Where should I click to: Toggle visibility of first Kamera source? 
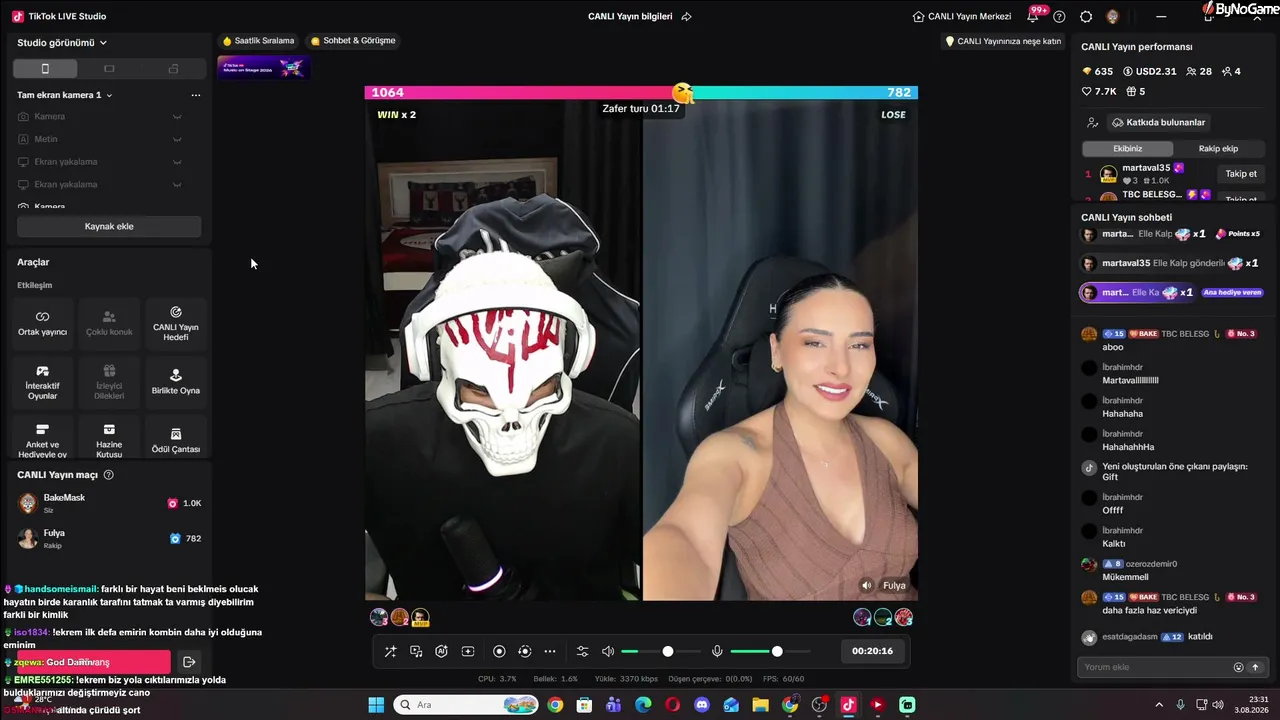177,117
